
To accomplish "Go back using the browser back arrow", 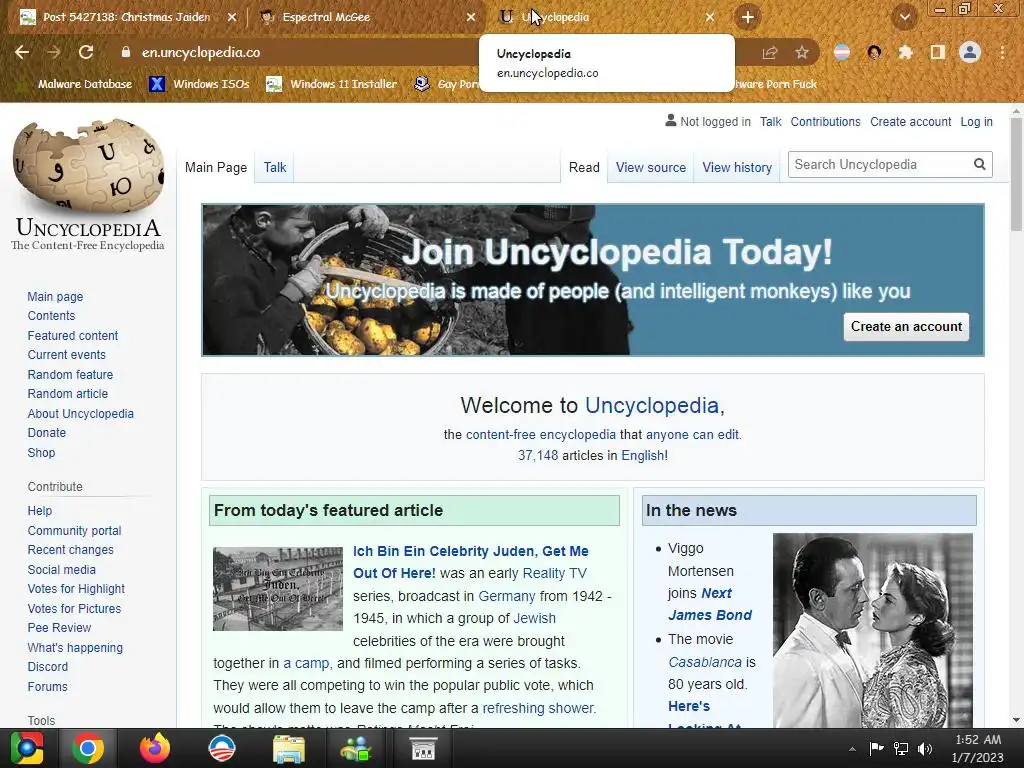I will [x=22, y=52].
